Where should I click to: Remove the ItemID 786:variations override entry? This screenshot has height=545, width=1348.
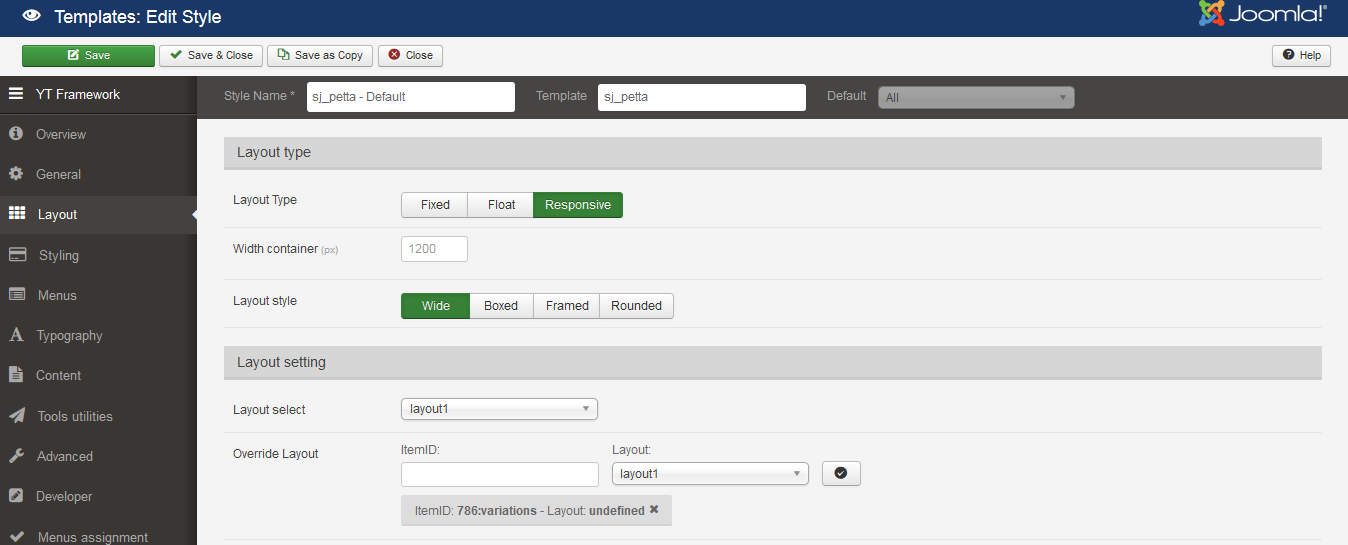(654, 510)
